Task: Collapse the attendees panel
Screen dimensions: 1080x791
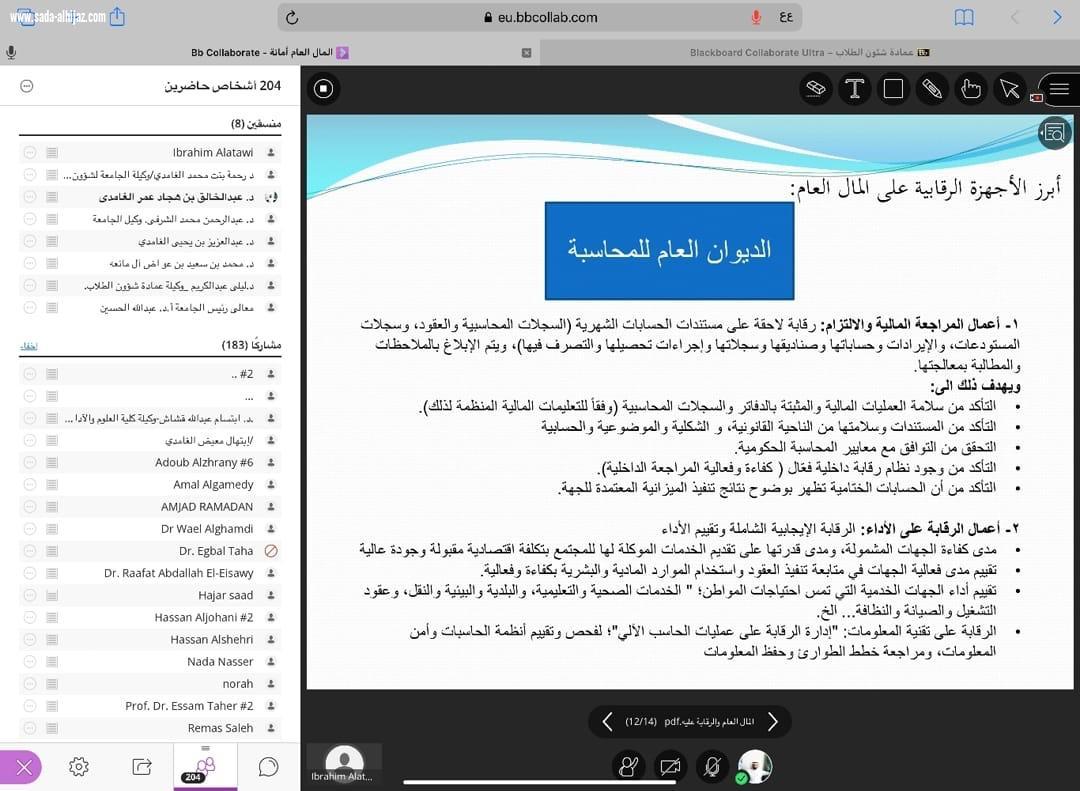Action: [x=26, y=86]
